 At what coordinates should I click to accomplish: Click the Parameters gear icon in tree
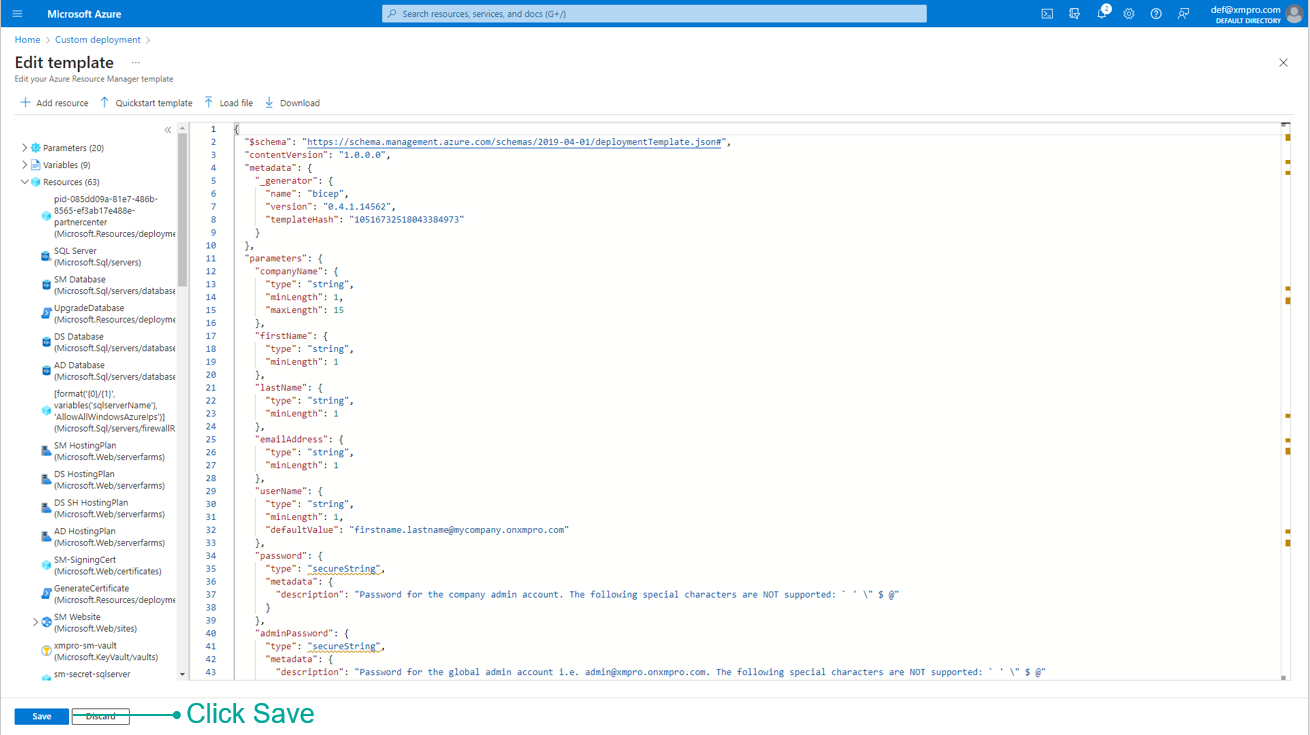pos(36,148)
